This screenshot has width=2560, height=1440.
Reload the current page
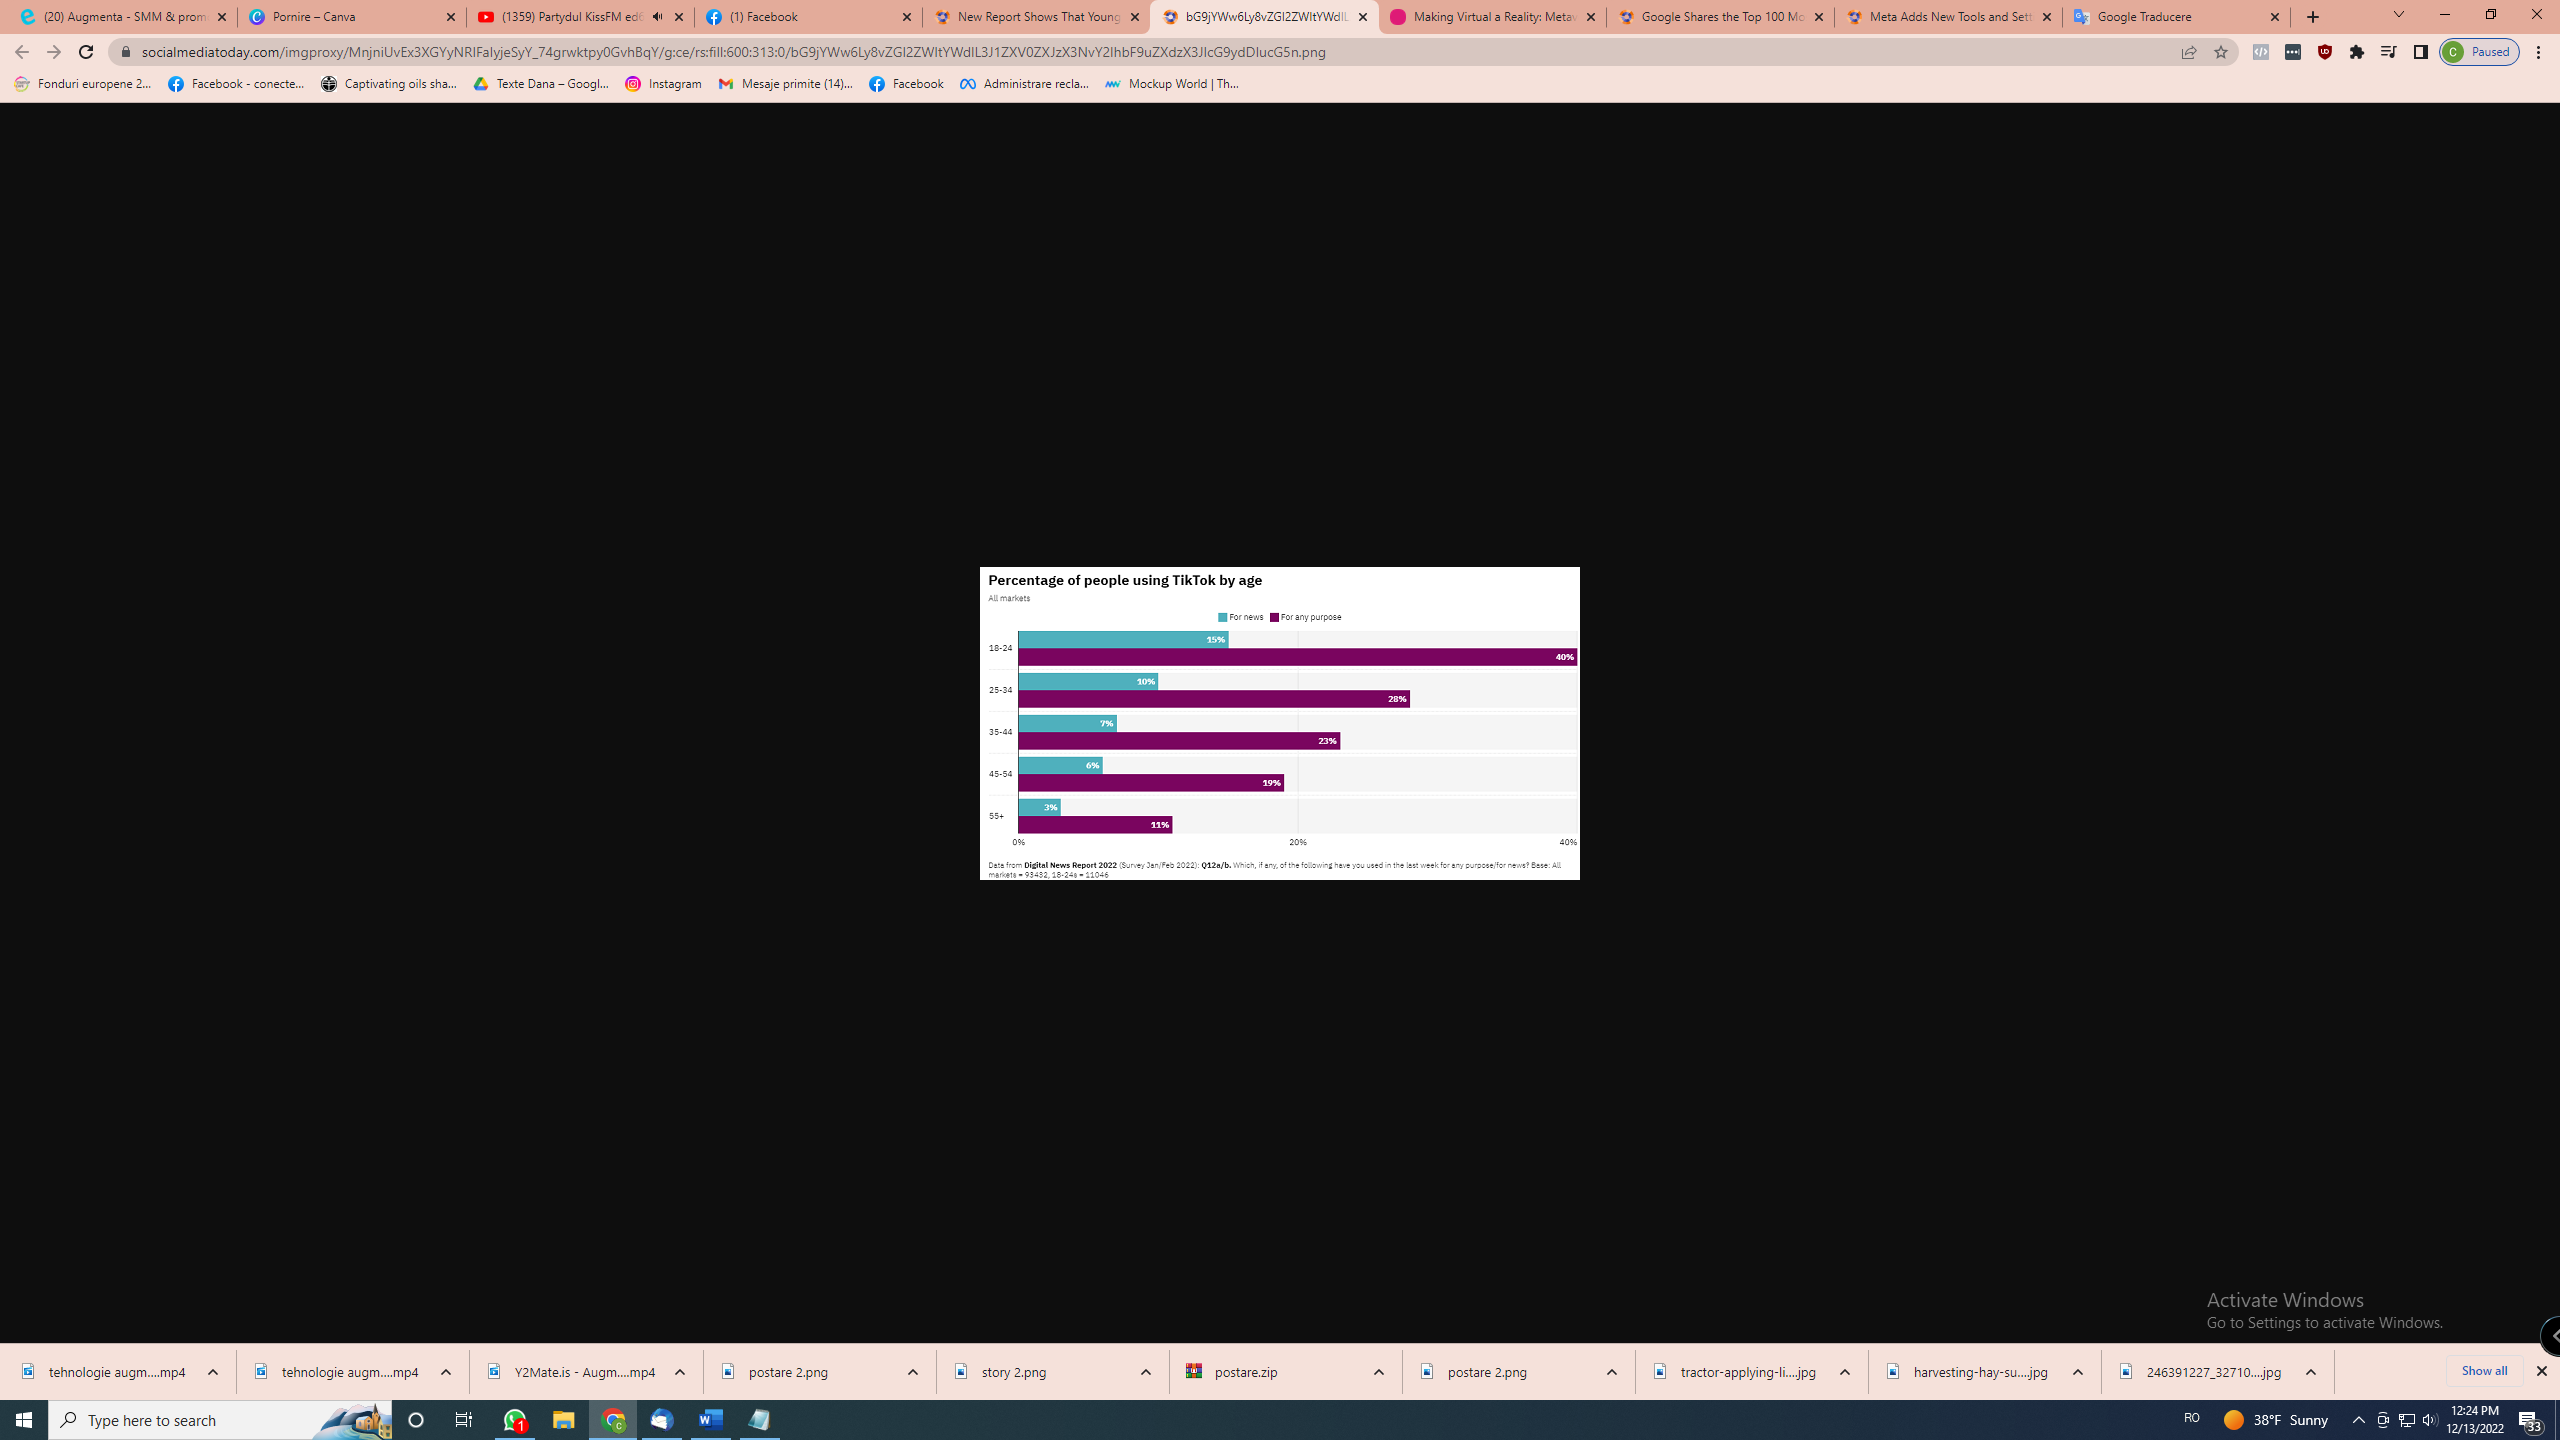pyautogui.click(x=86, y=52)
